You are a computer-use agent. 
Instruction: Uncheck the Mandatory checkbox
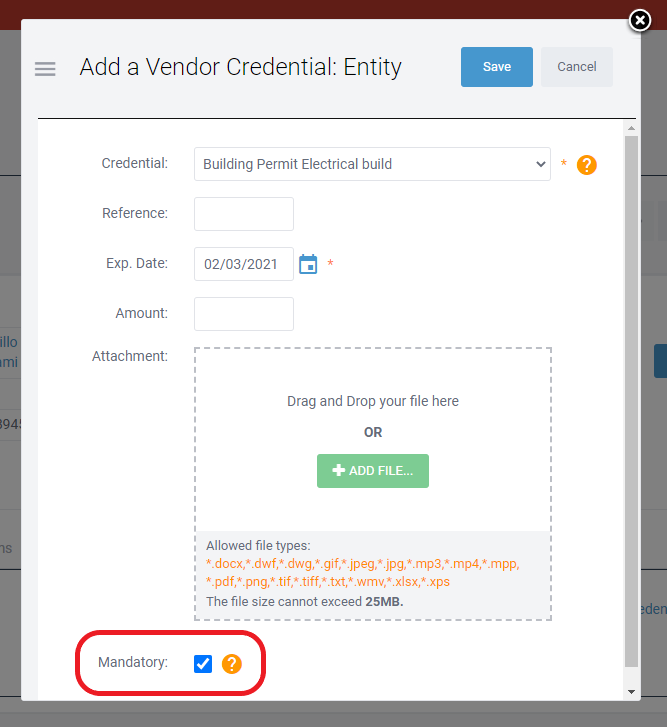pos(203,663)
